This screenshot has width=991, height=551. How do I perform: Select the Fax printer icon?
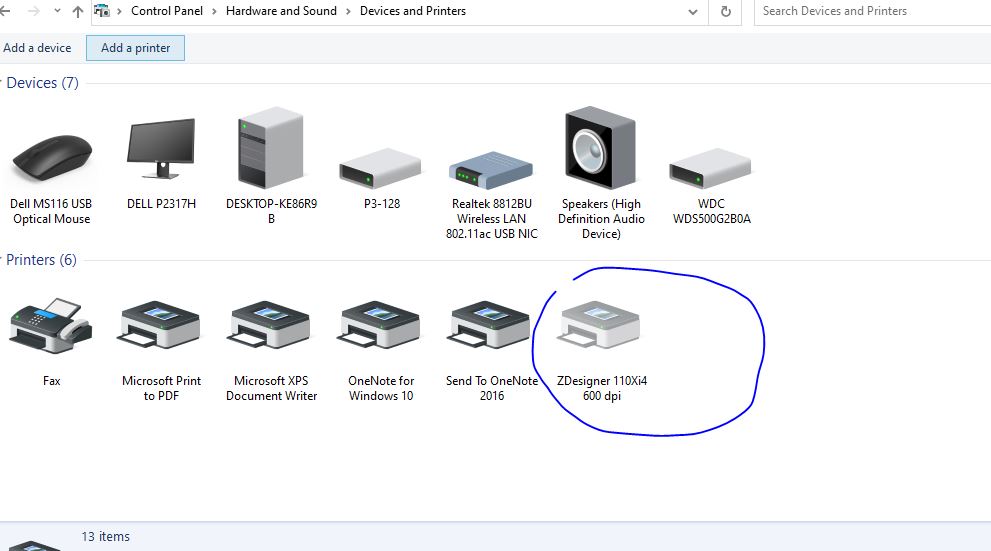click(51, 325)
